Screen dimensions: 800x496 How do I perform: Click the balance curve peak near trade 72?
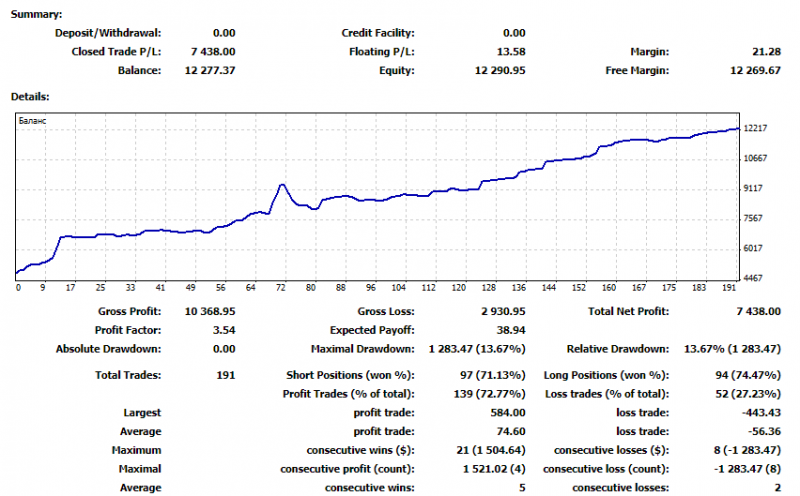pos(282,185)
